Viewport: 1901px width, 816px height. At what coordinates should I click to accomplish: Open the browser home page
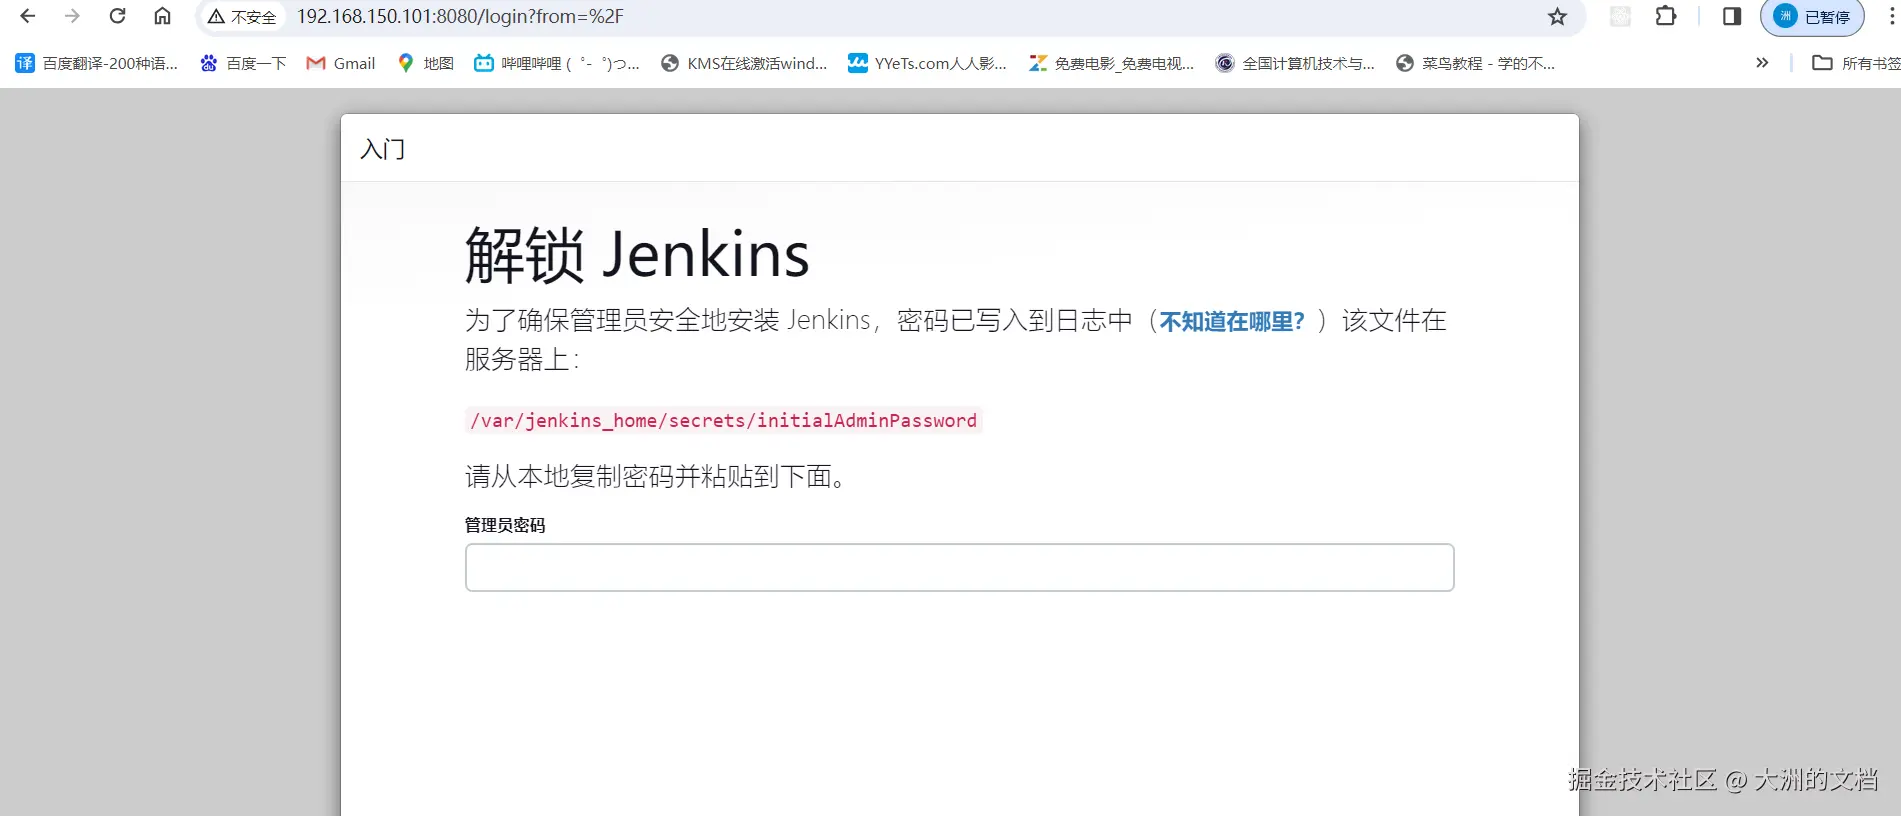(162, 16)
